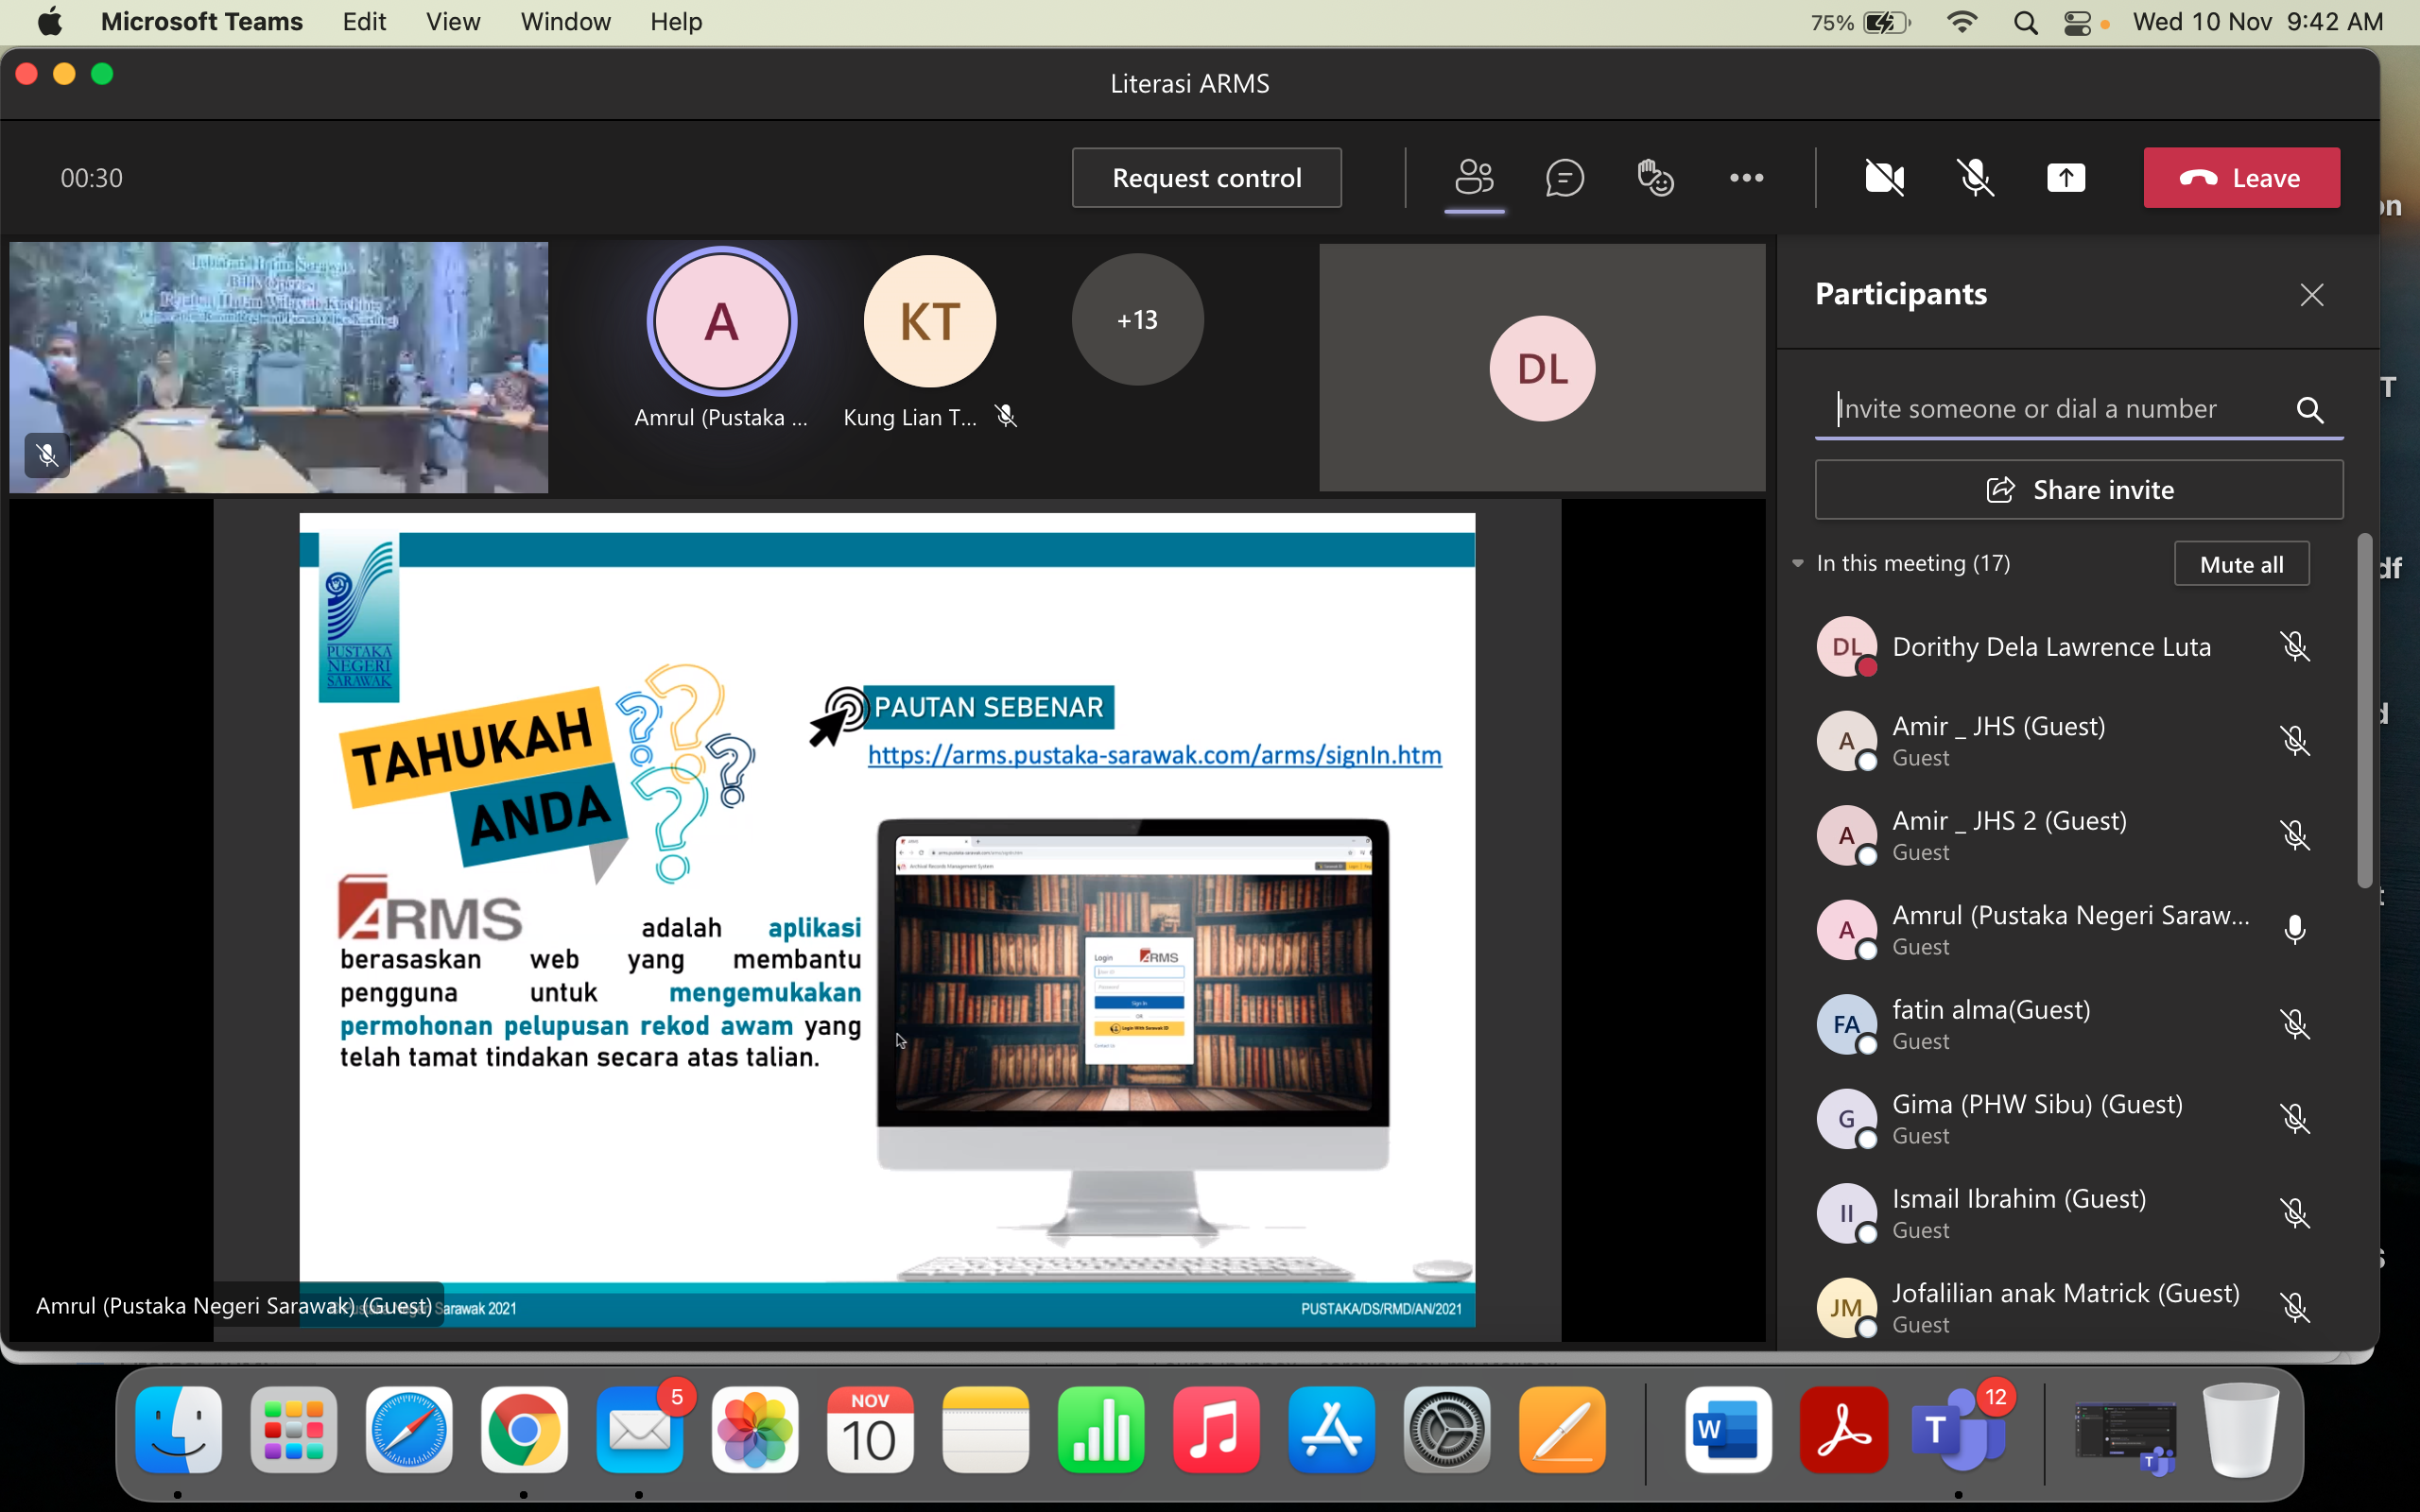
Task: Open System Preferences from the Dock
Action: tap(1446, 1430)
